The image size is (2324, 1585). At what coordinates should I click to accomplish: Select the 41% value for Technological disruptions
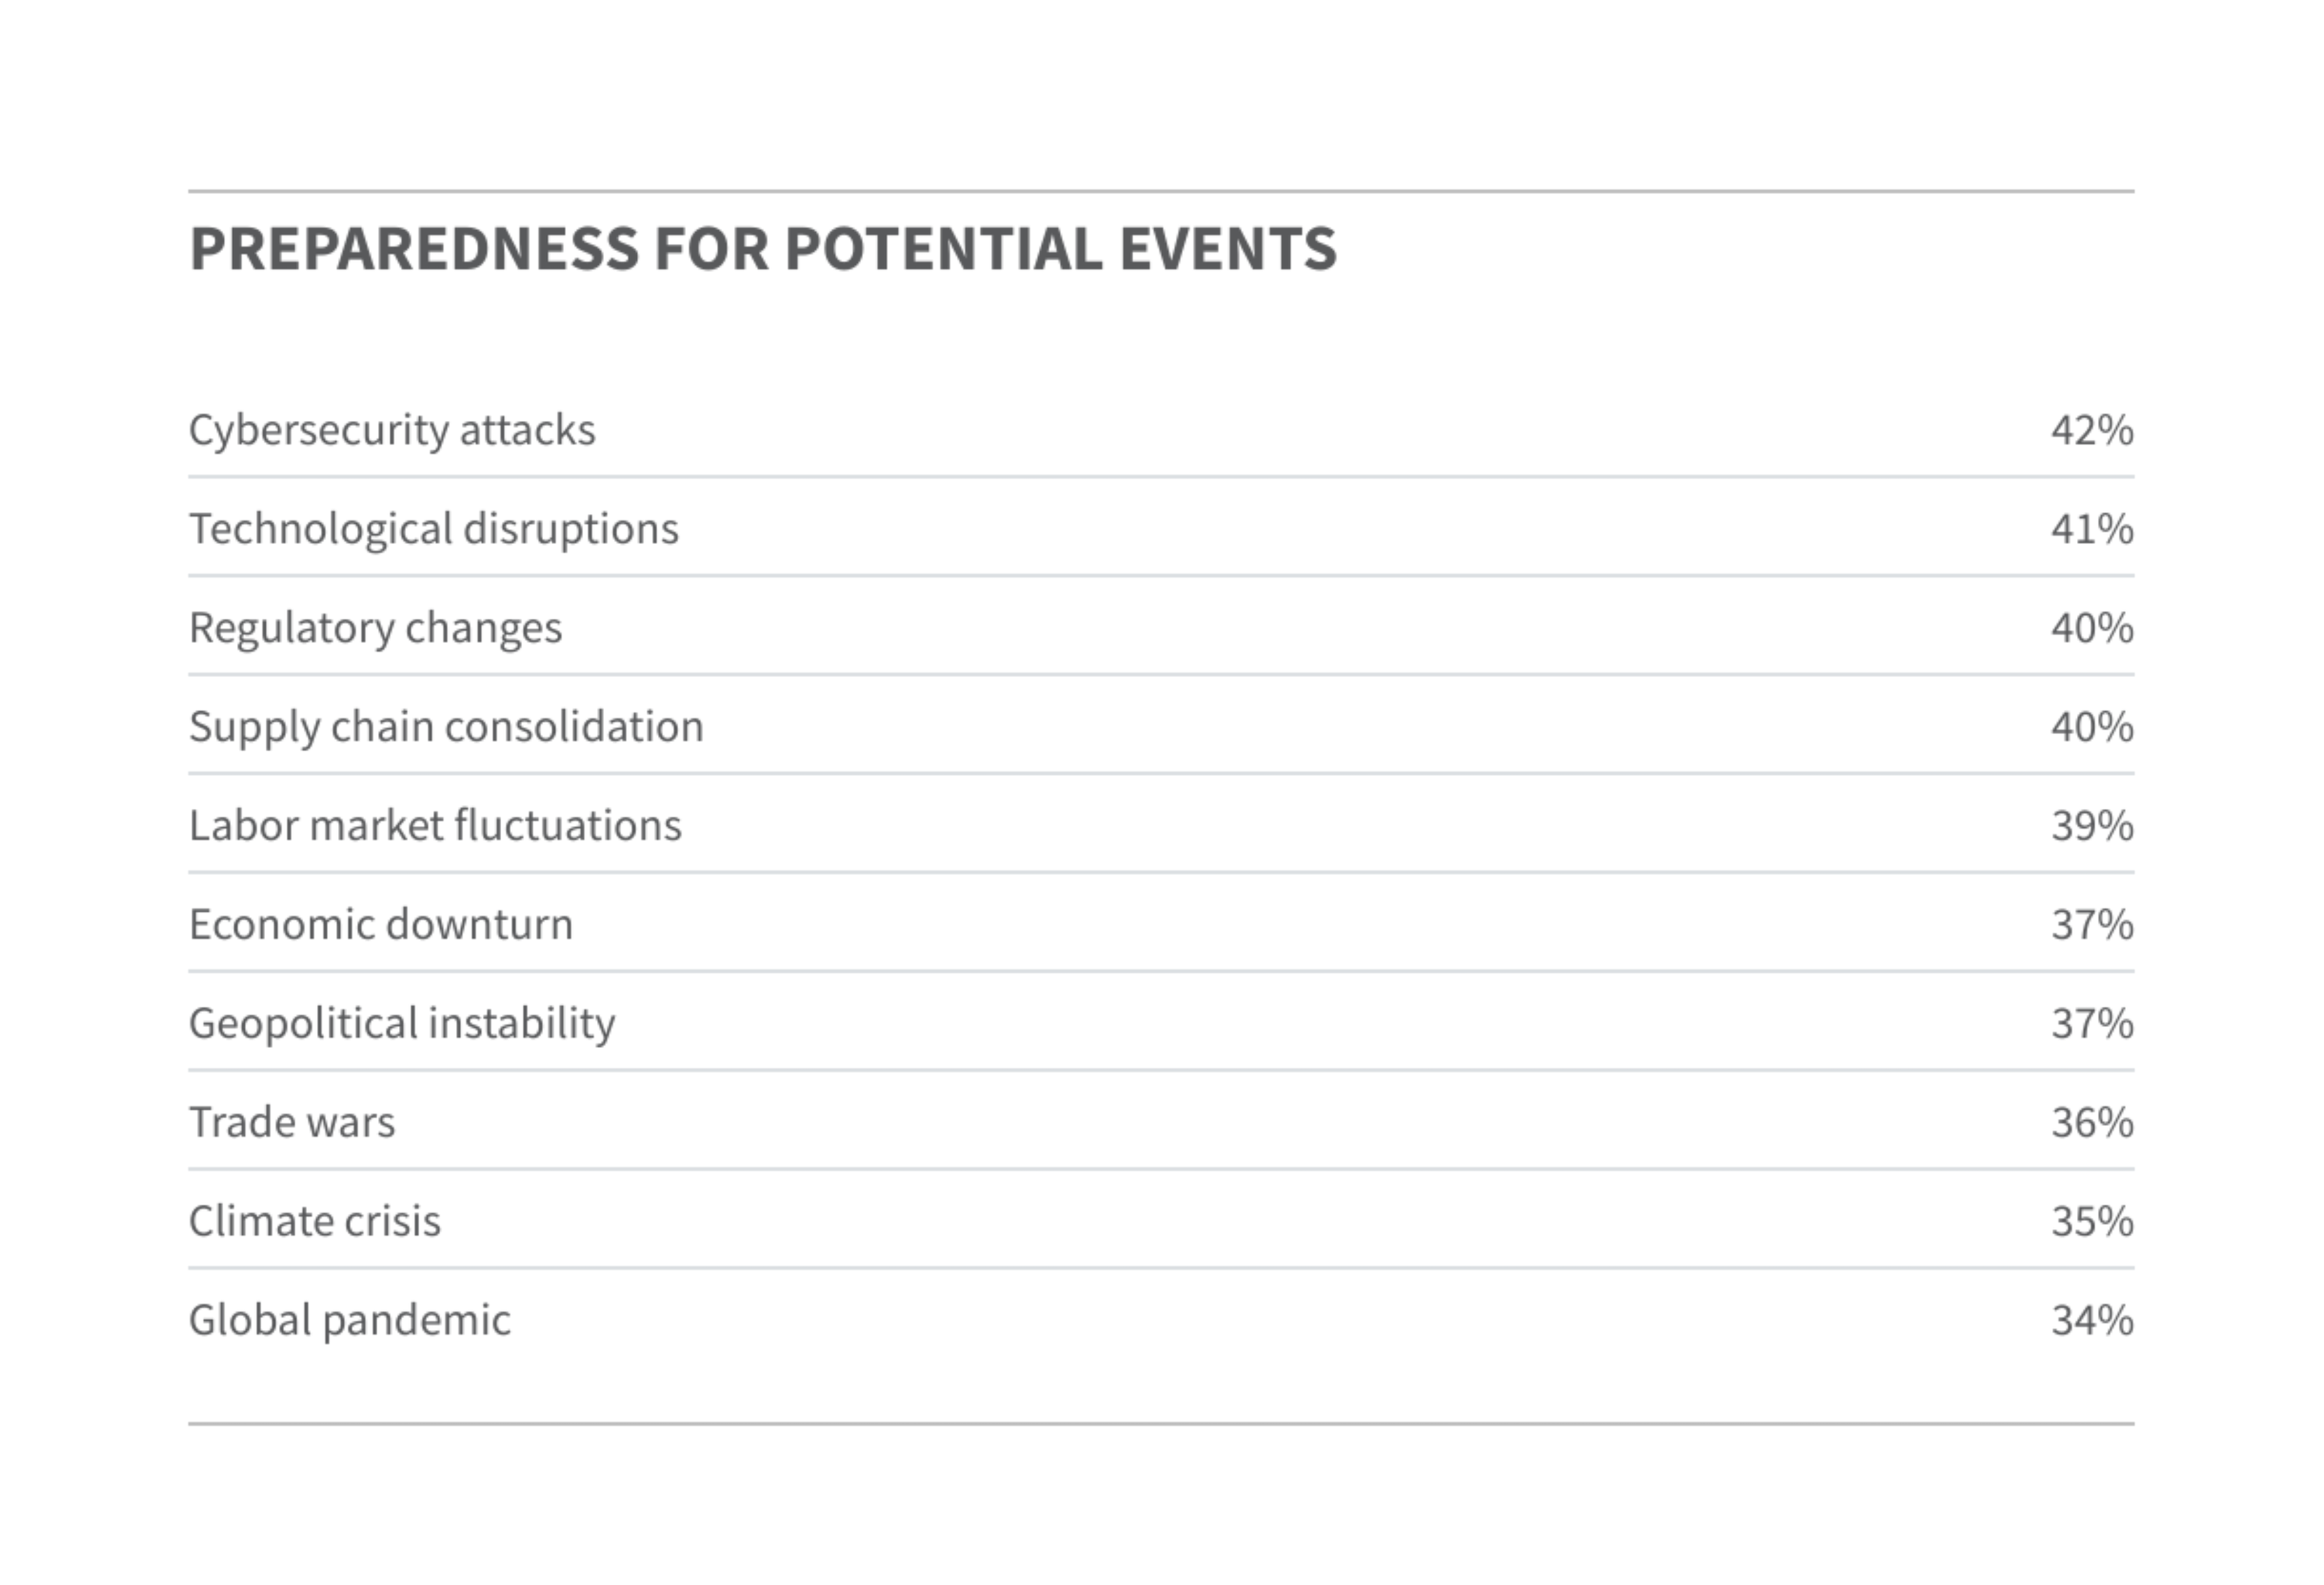(x=2092, y=529)
